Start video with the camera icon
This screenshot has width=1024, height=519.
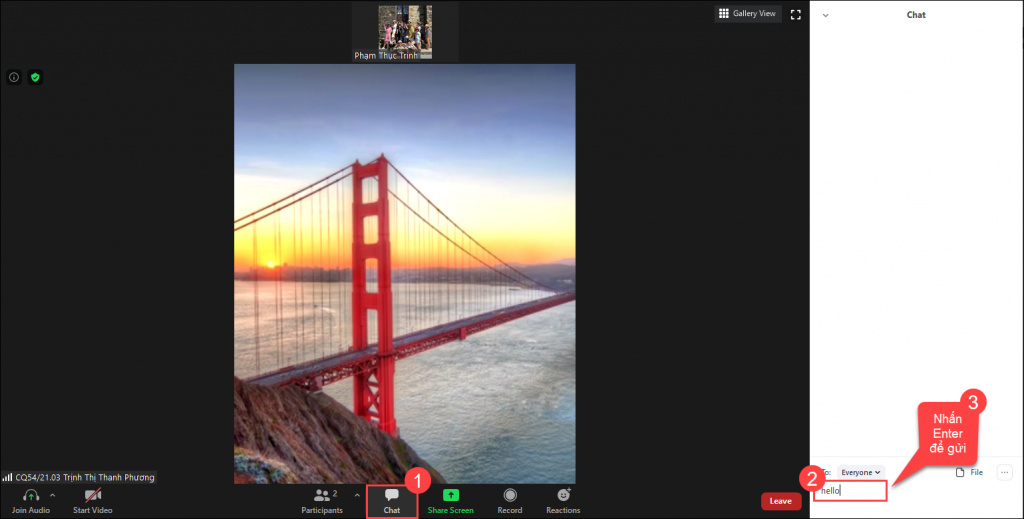point(92,496)
